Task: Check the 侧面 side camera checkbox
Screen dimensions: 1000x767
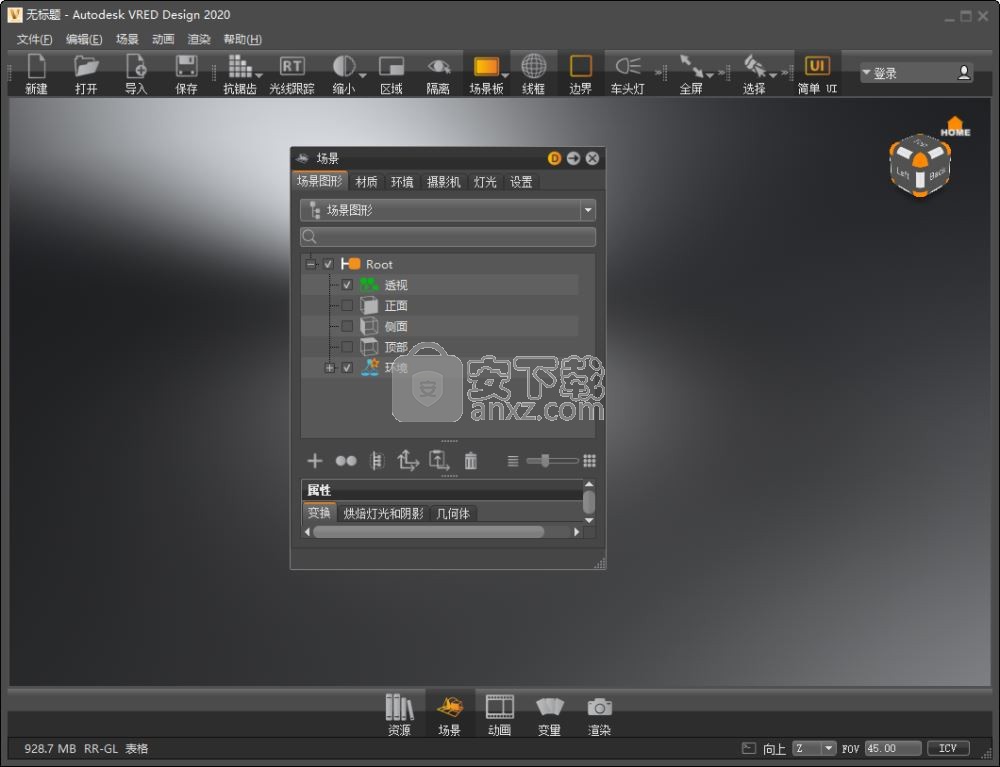Action: [x=347, y=326]
